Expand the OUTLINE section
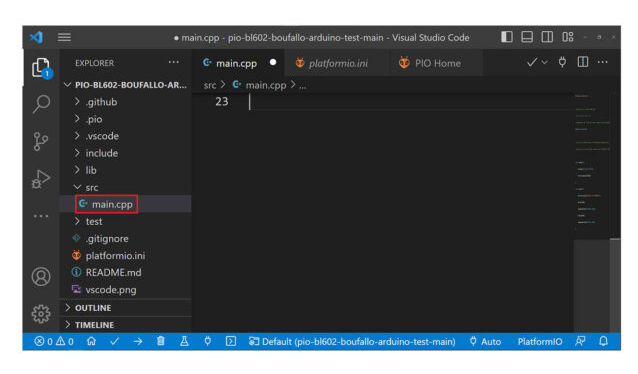This screenshot has height=374, width=638. pos(125,308)
